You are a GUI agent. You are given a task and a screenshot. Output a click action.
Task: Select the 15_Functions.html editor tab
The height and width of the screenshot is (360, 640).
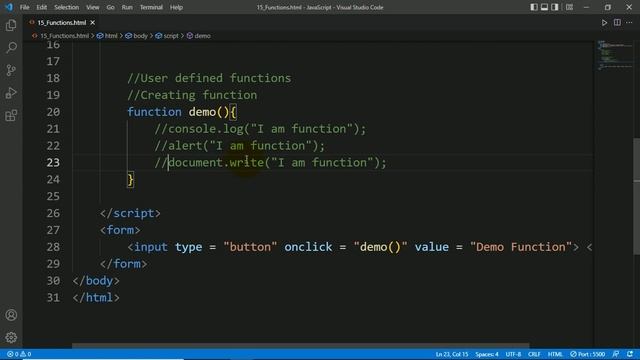coord(62,23)
